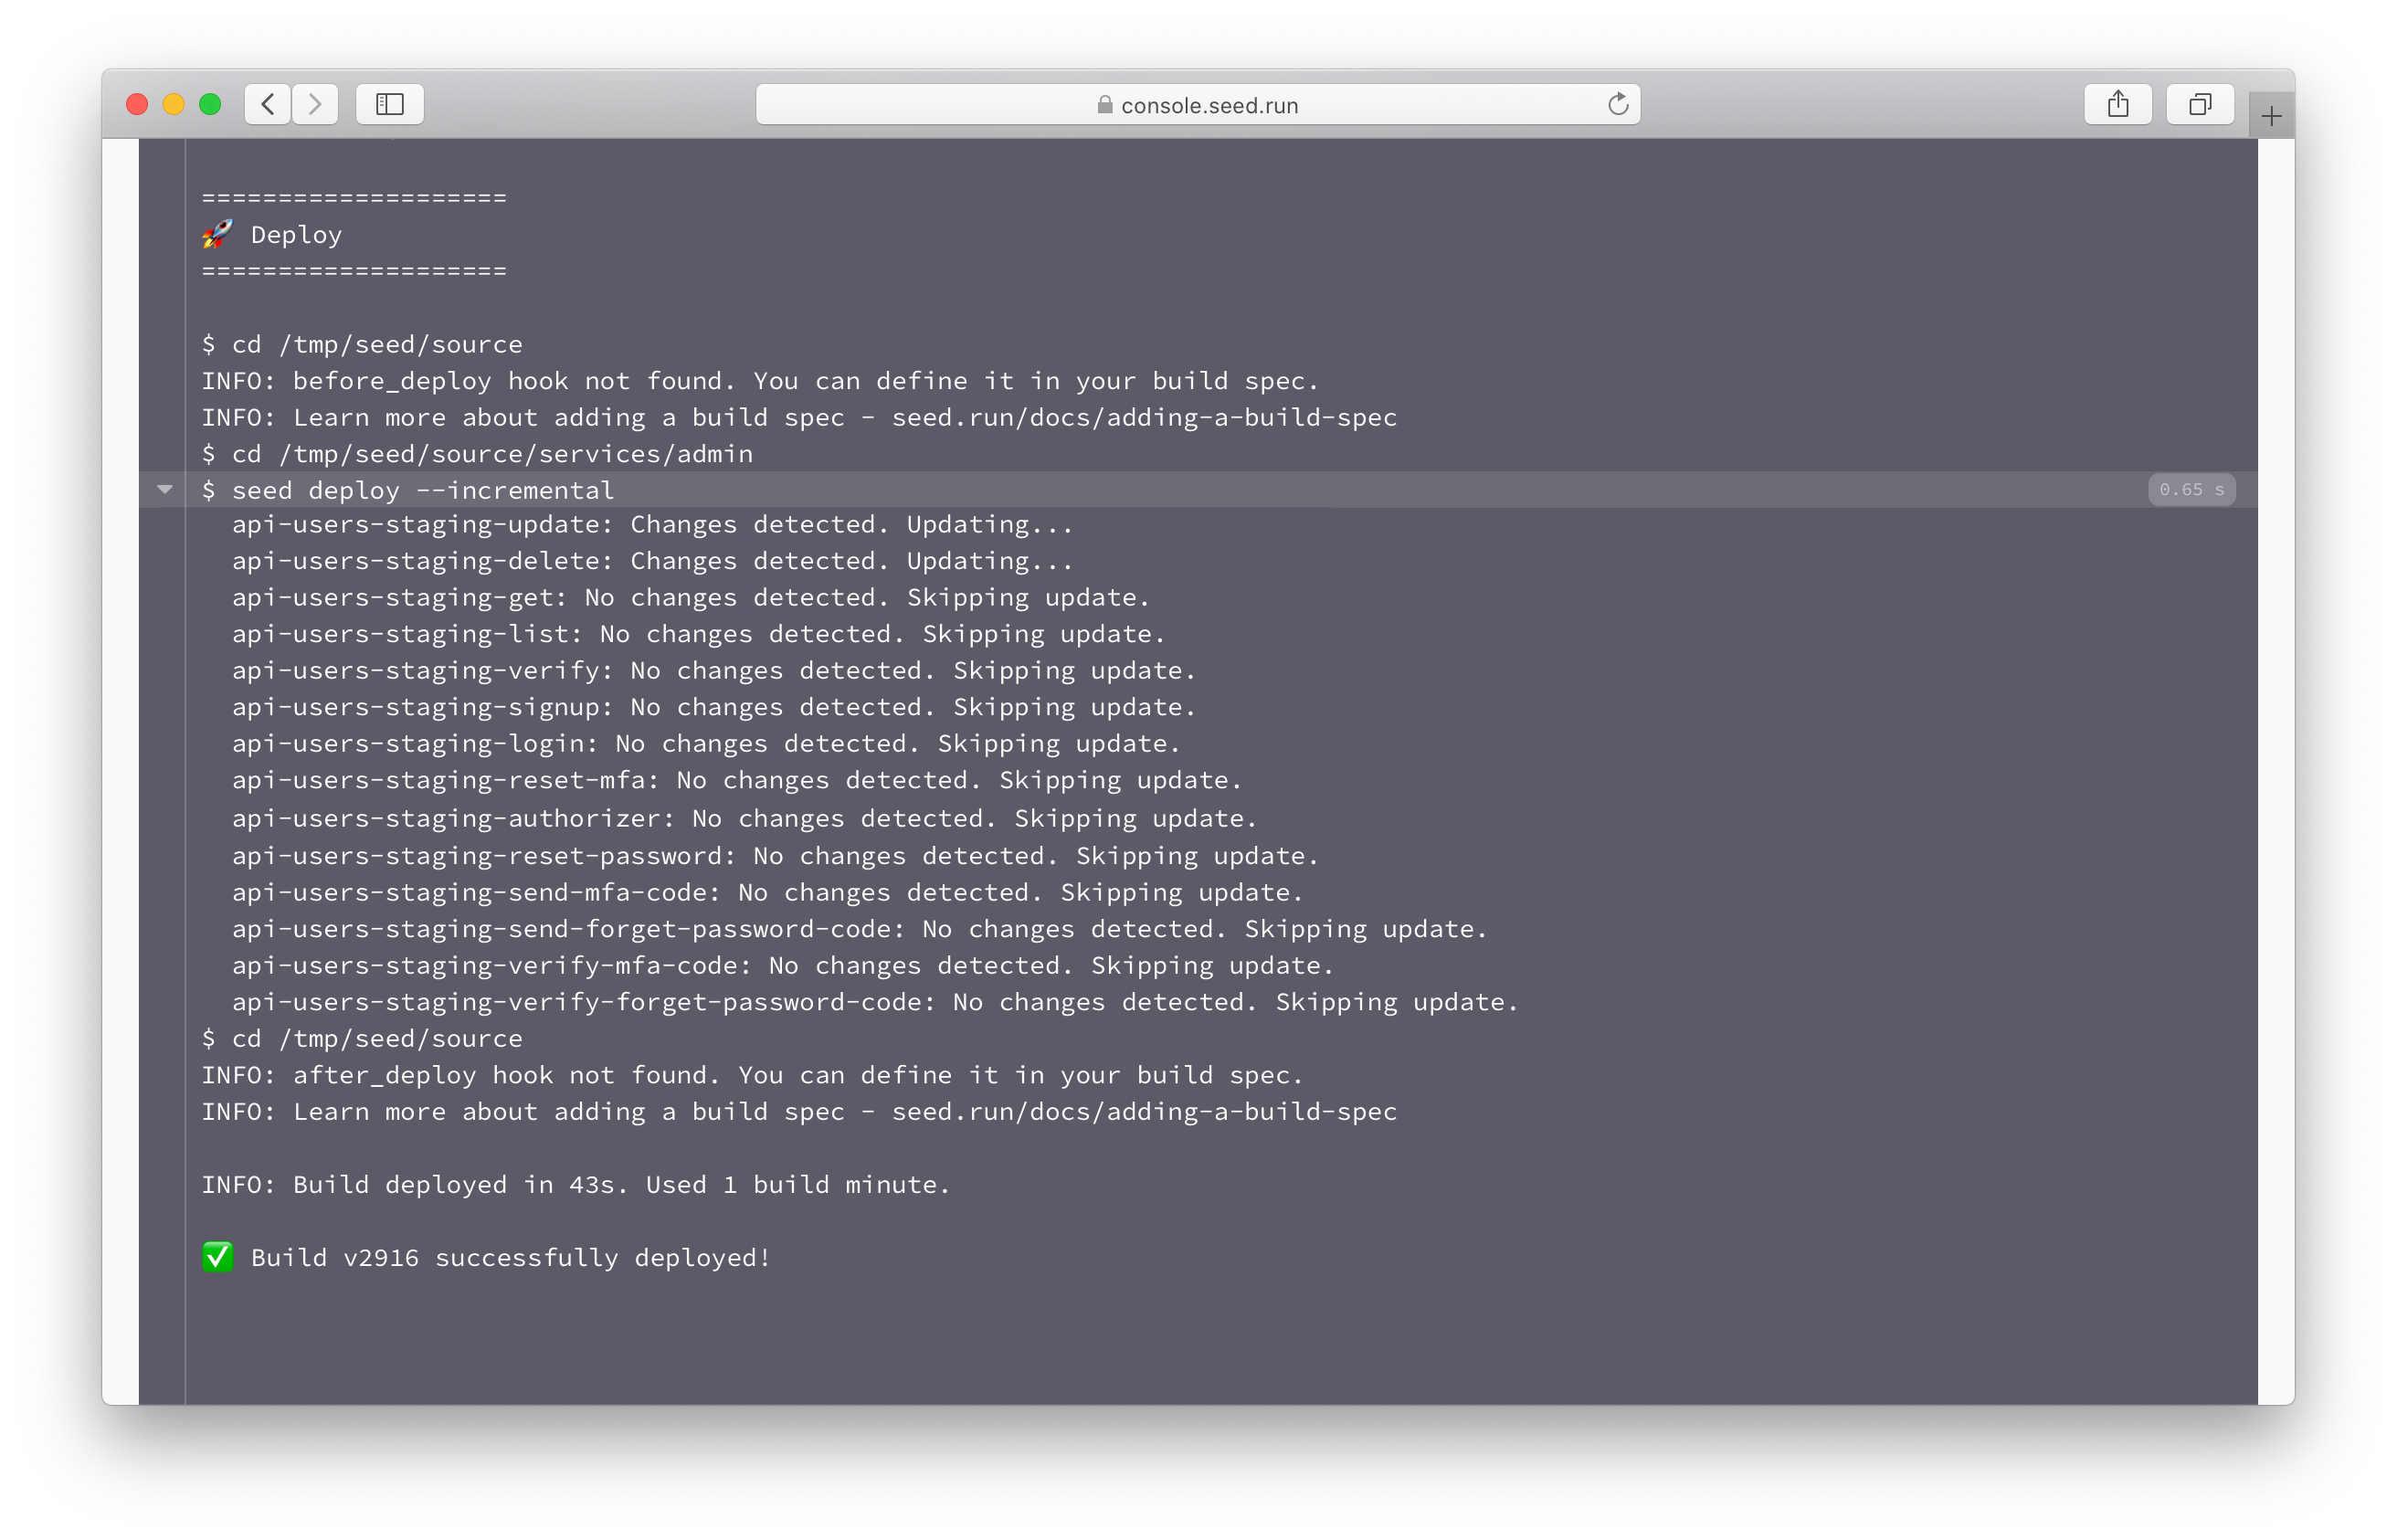Click the Build deployed in 43s info line
This screenshot has width=2397, height=1540.
click(575, 1185)
